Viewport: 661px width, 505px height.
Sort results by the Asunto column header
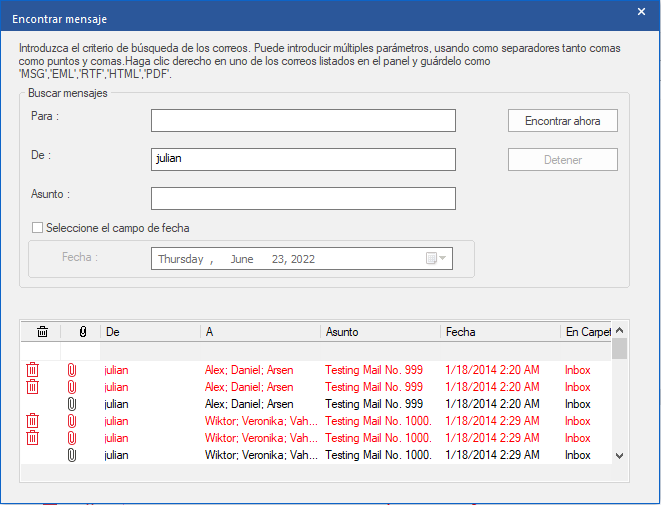[380, 332]
